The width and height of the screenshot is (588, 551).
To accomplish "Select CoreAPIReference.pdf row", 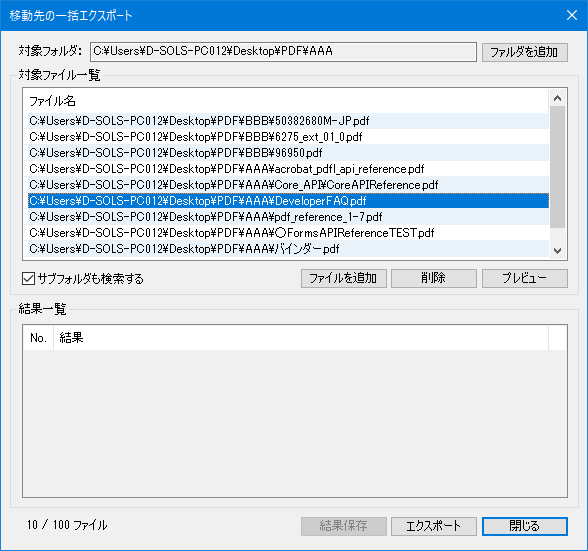I will coord(288,185).
